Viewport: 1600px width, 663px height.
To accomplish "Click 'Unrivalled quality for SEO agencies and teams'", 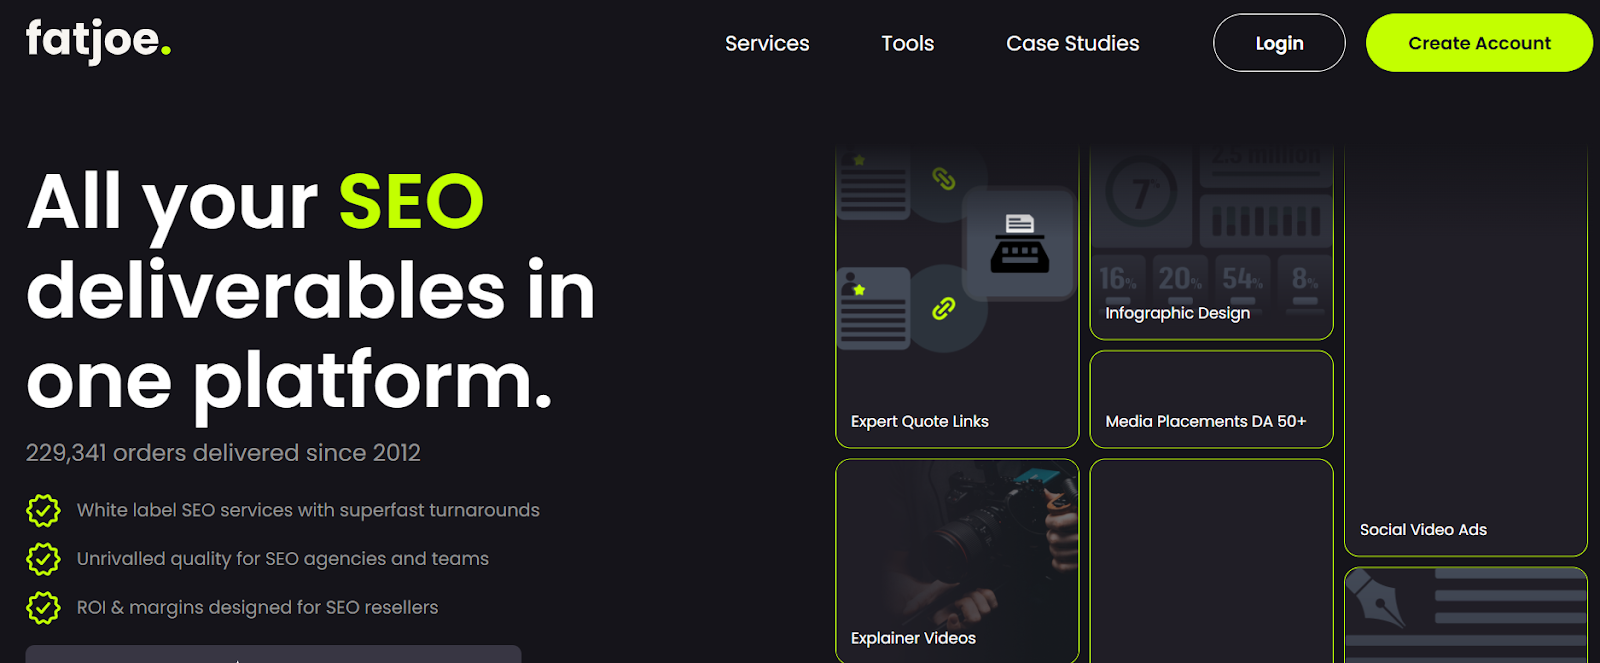I will (283, 559).
